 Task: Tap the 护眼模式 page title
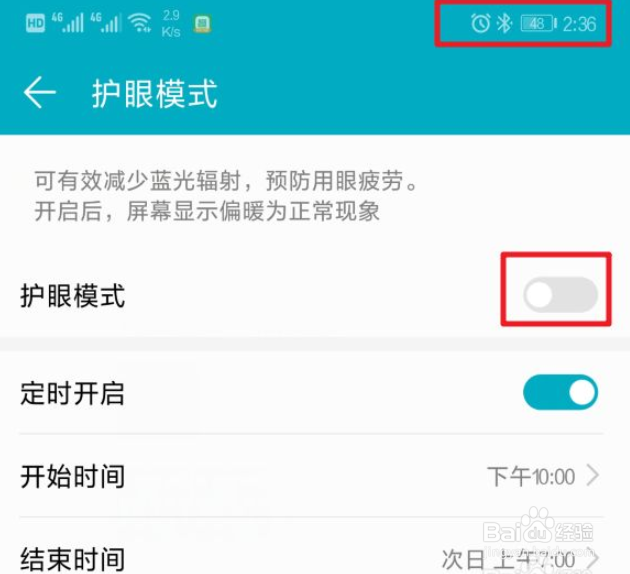point(155,93)
